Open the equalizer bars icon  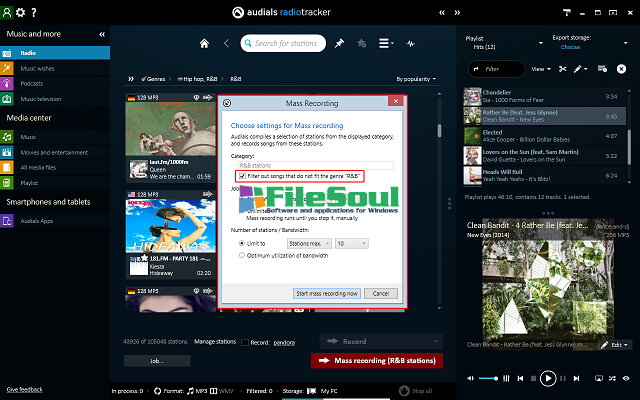pos(506,378)
